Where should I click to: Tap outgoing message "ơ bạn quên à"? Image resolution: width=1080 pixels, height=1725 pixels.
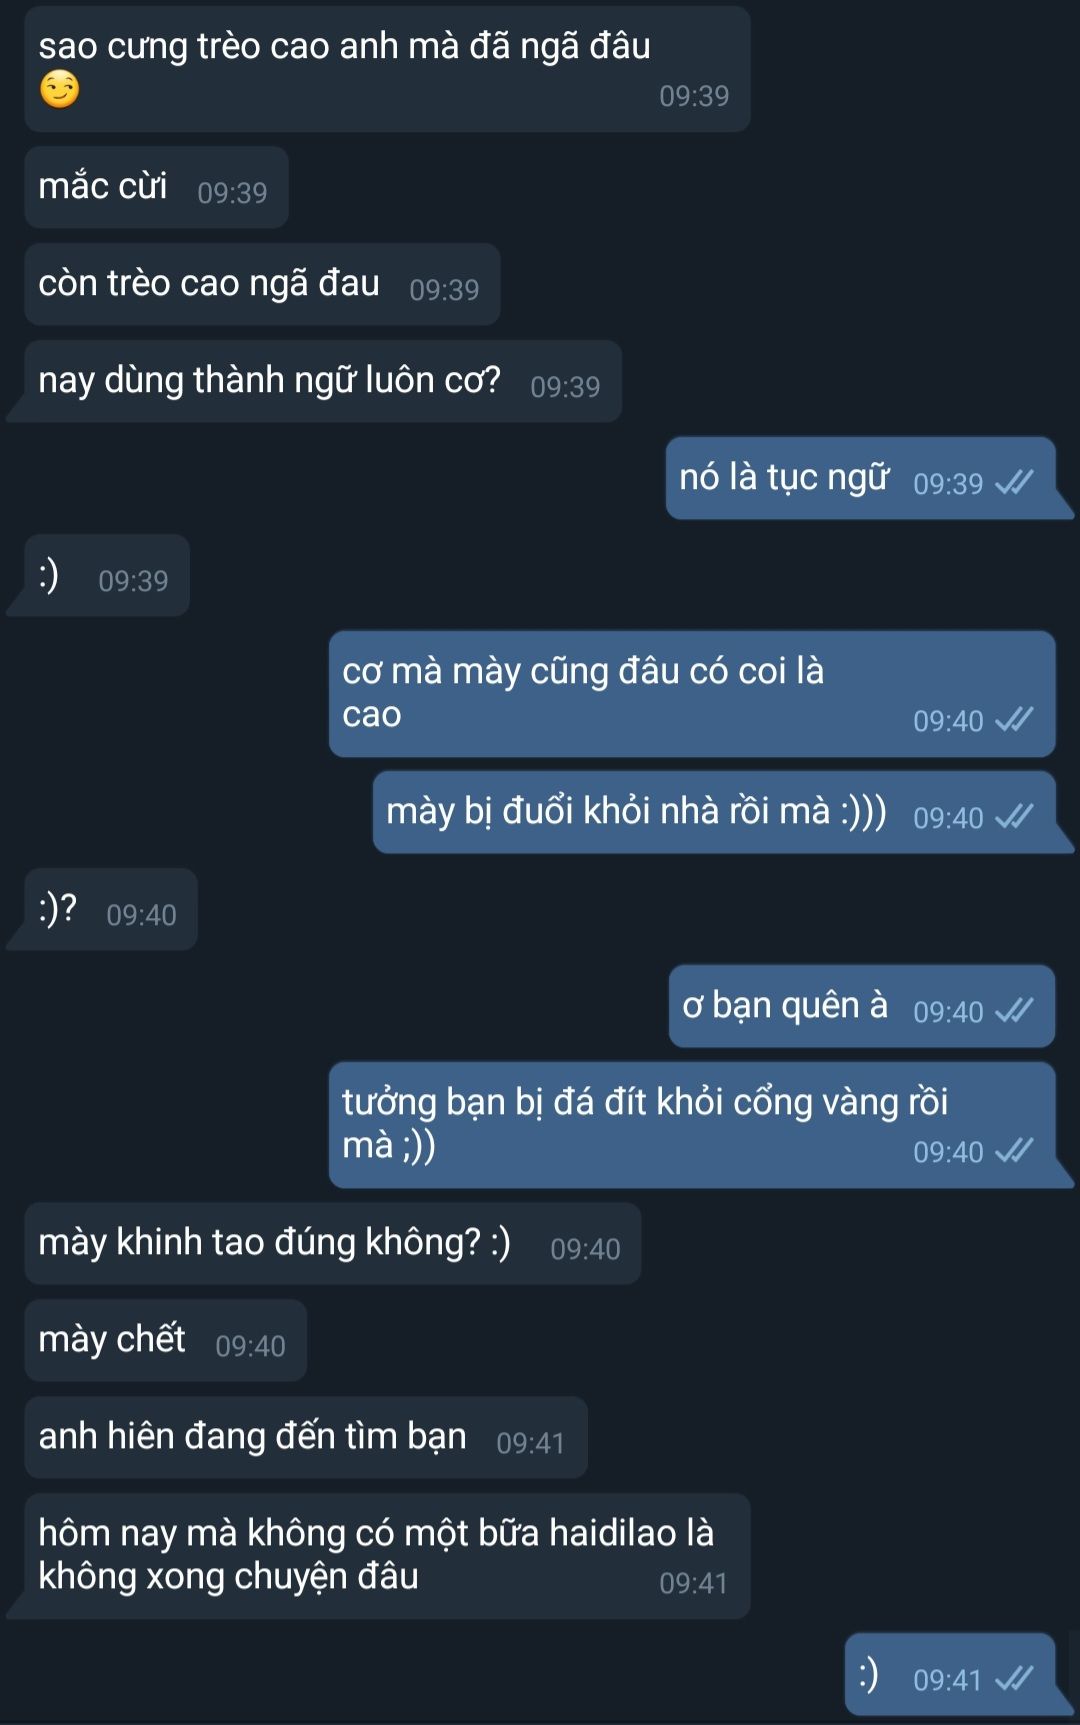(x=862, y=1006)
